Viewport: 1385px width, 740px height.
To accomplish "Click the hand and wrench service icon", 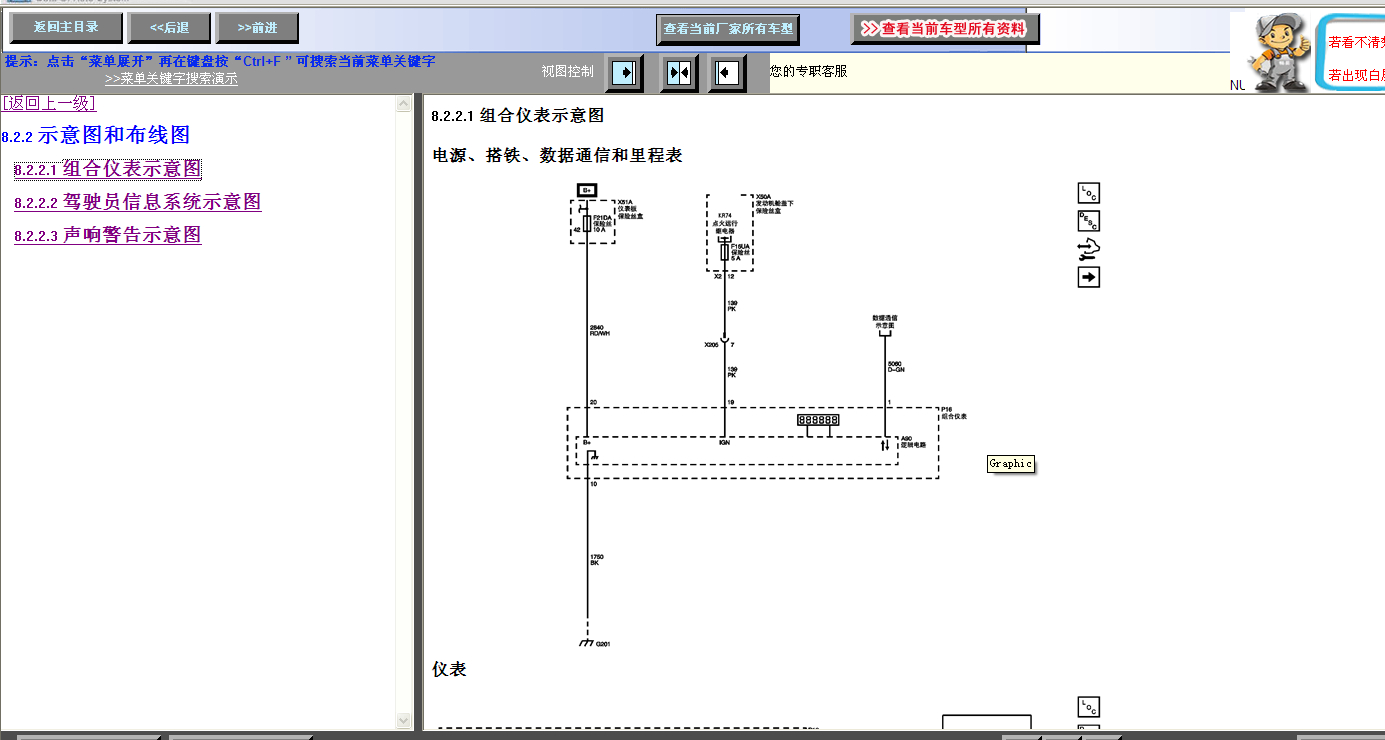I will click(1089, 249).
